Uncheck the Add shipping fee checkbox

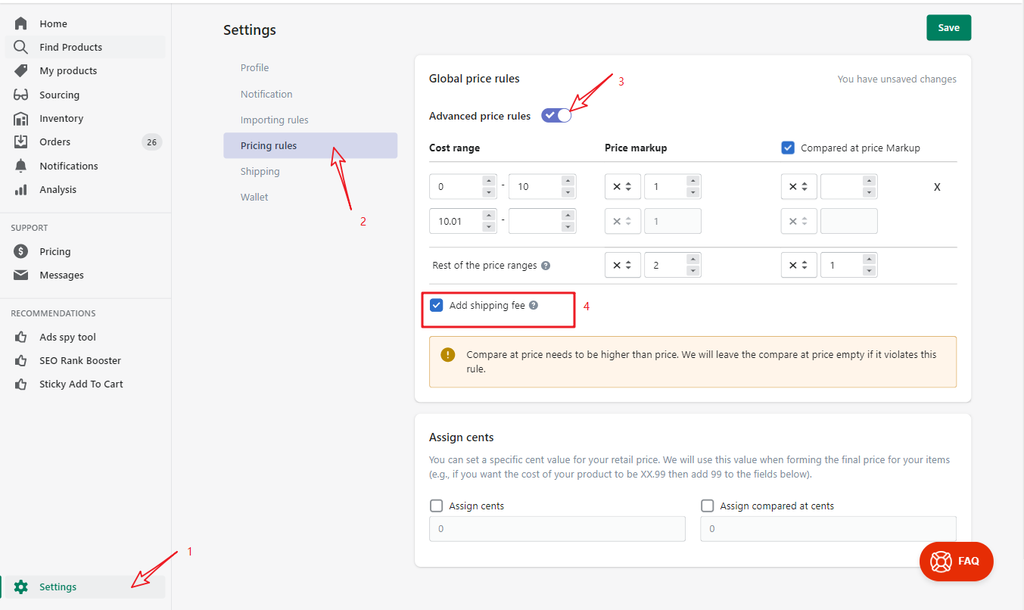pyautogui.click(x=436, y=305)
